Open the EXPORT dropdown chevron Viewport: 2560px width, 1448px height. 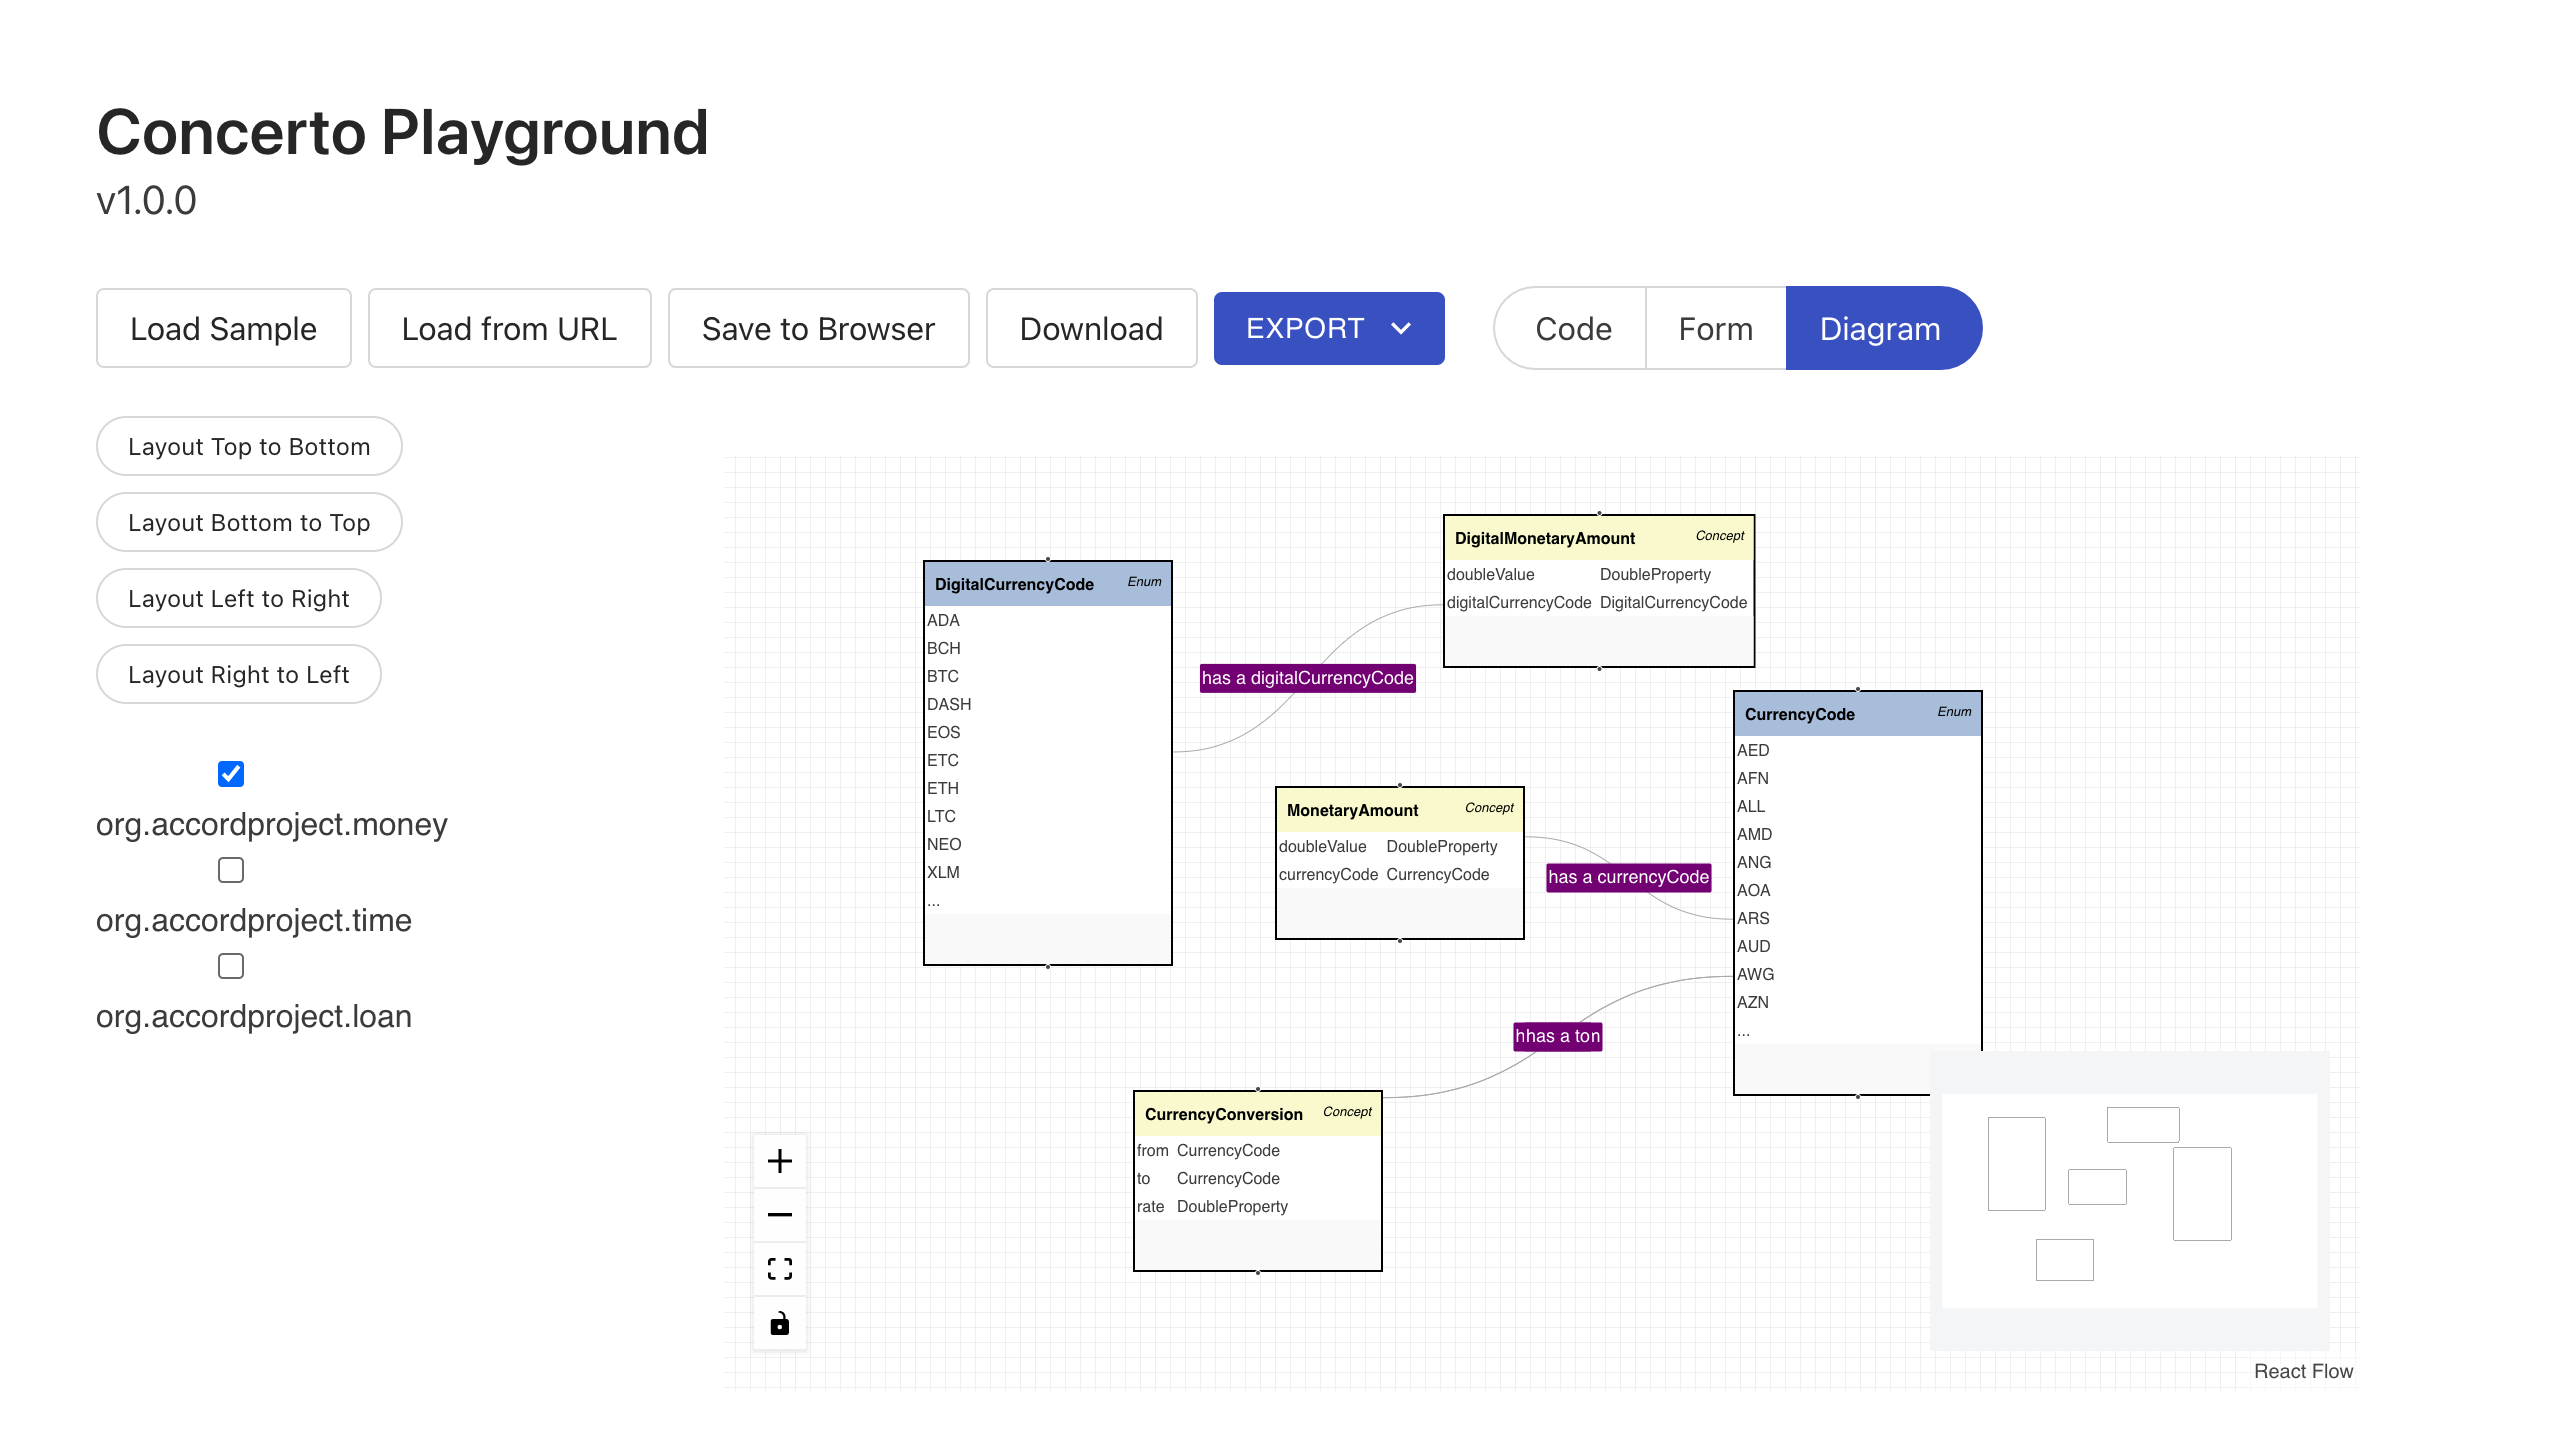pyautogui.click(x=1401, y=328)
